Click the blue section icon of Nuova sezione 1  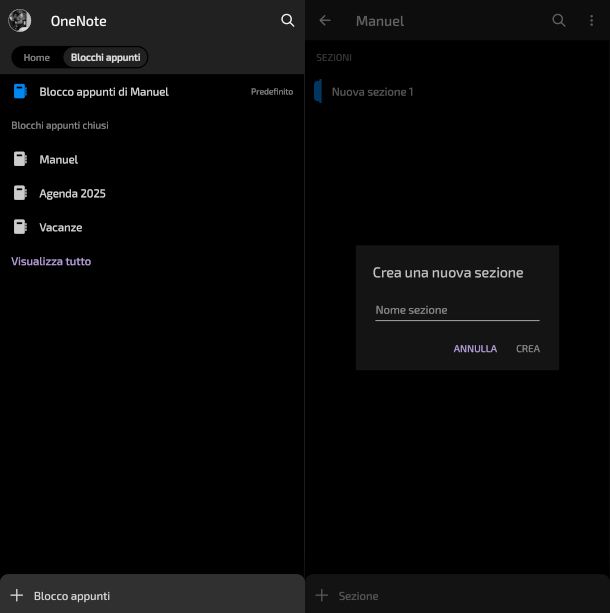click(x=318, y=91)
